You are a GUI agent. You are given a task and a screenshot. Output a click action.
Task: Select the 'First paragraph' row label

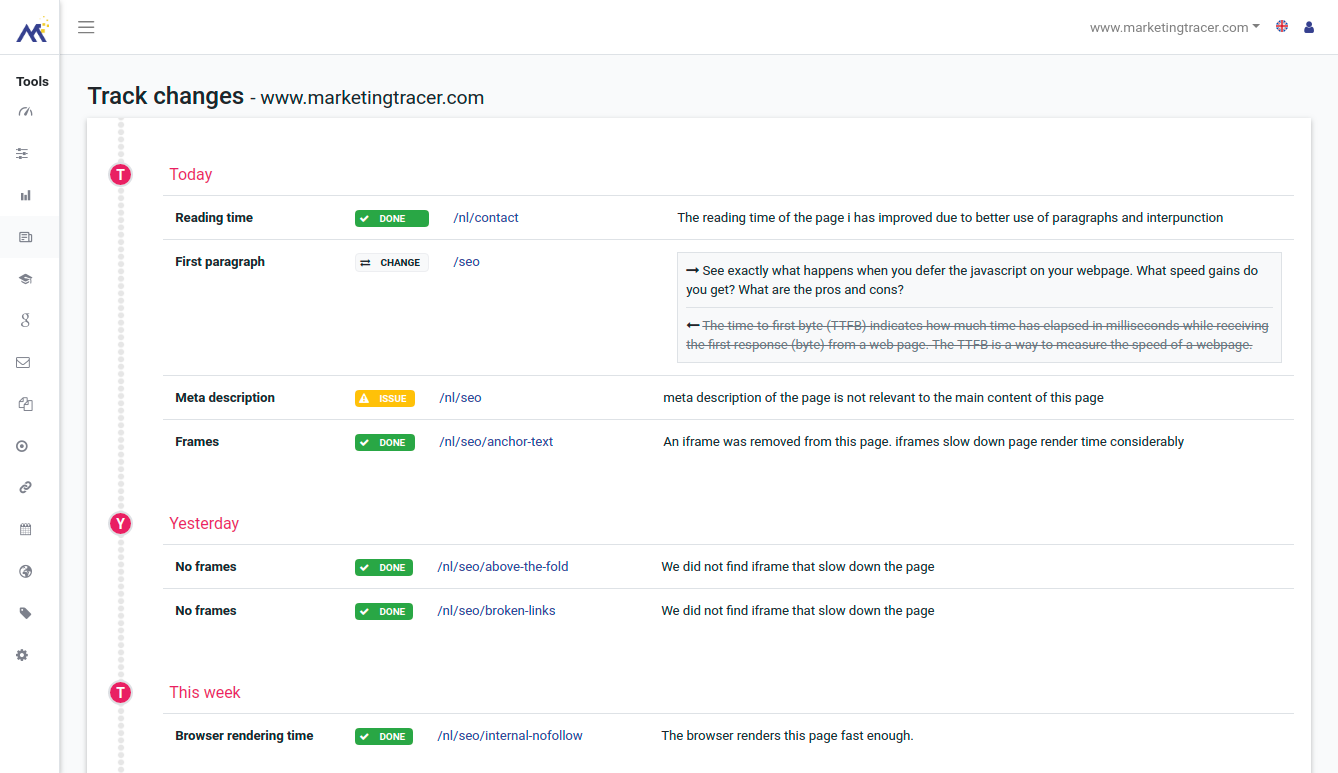(220, 262)
